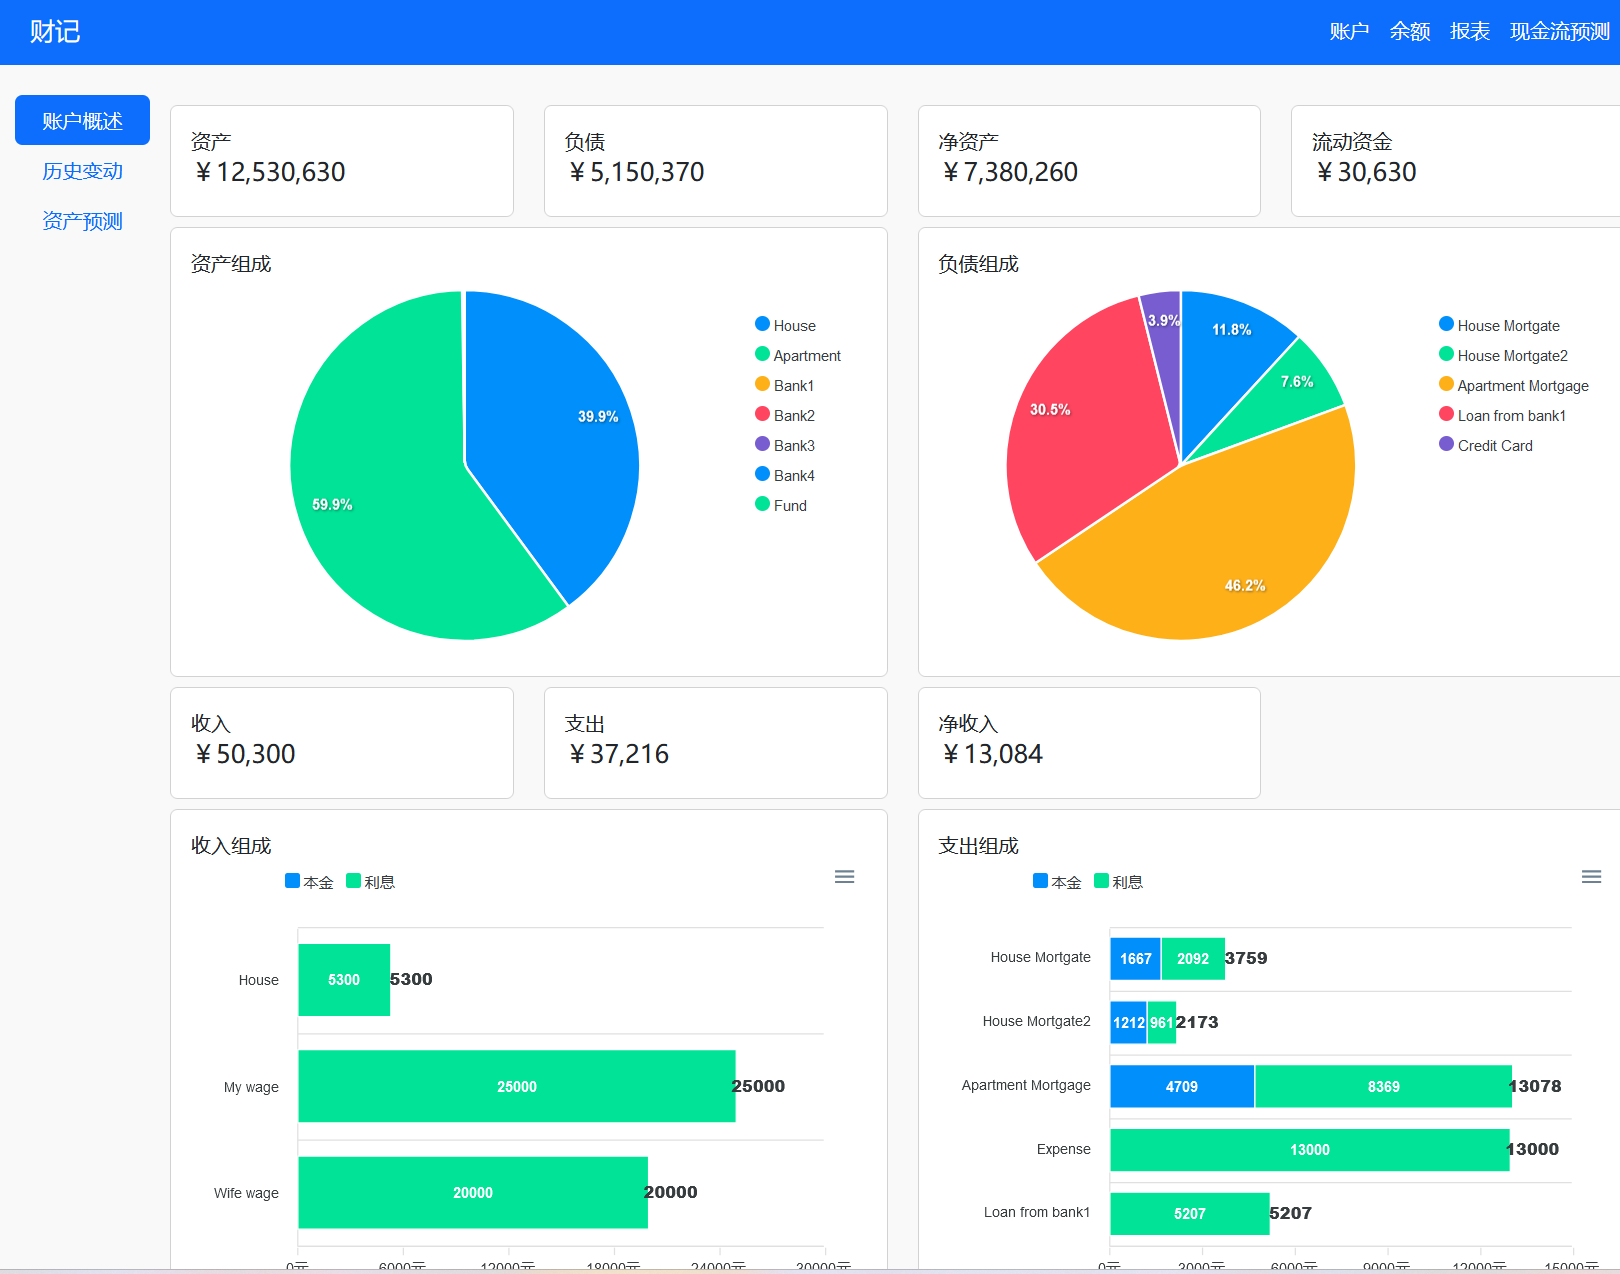Click the 账户概述 sidebar button

82,121
